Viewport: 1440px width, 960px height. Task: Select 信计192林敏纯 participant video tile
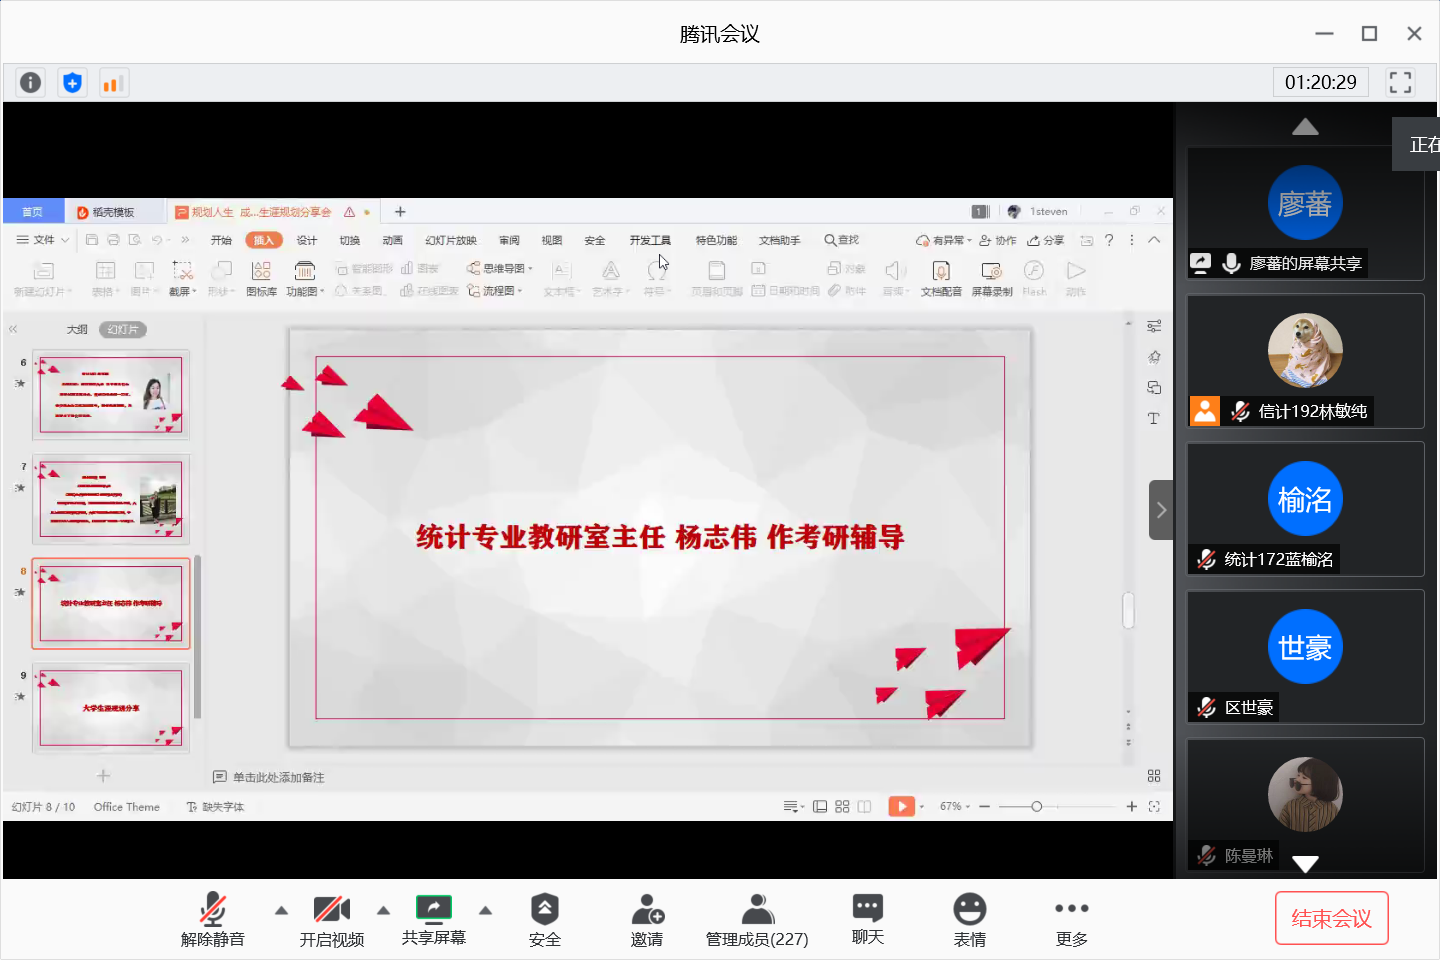coord(1305,360)
